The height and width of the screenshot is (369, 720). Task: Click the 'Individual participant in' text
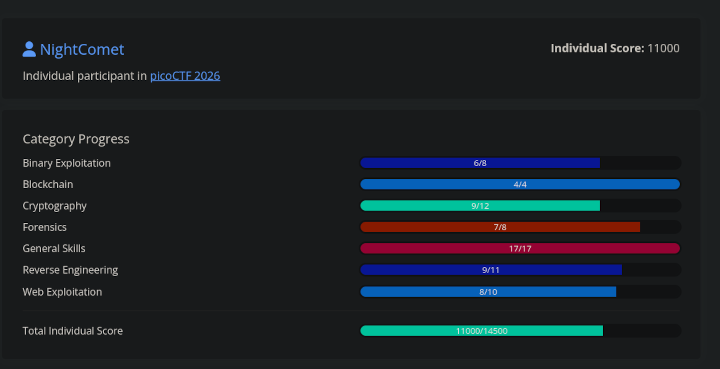point(85,76)
